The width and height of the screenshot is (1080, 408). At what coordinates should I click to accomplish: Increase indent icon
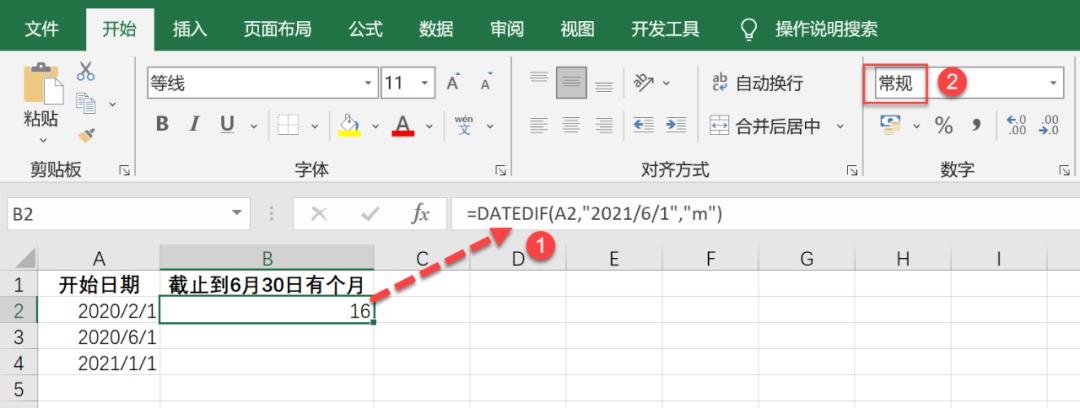pos(676,125)
